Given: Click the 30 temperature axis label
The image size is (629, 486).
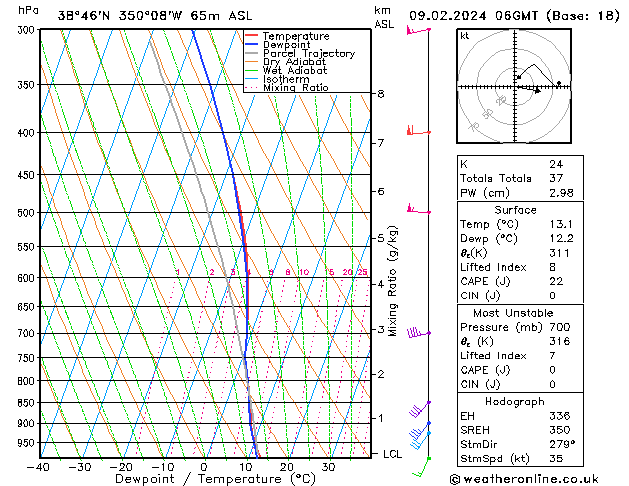Looking at the screenshot, I should point(328,467).
